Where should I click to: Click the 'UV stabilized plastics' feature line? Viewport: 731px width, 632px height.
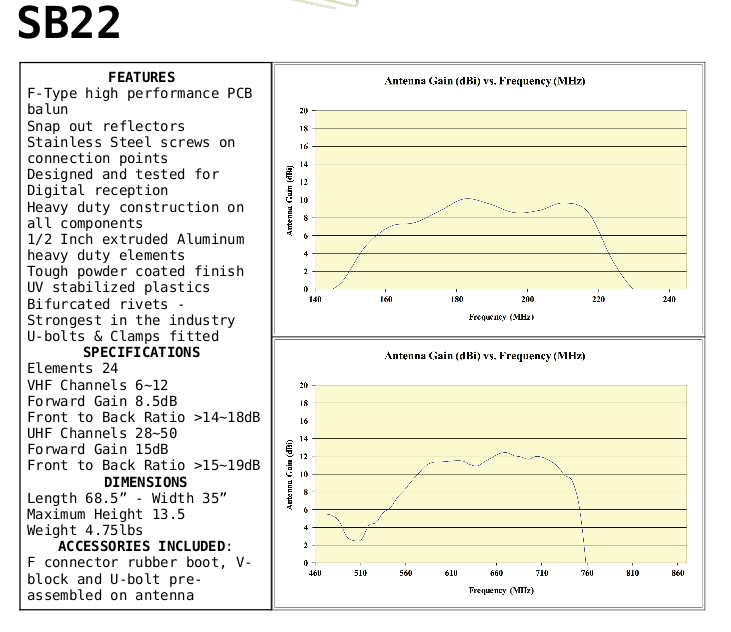(118, 287)
